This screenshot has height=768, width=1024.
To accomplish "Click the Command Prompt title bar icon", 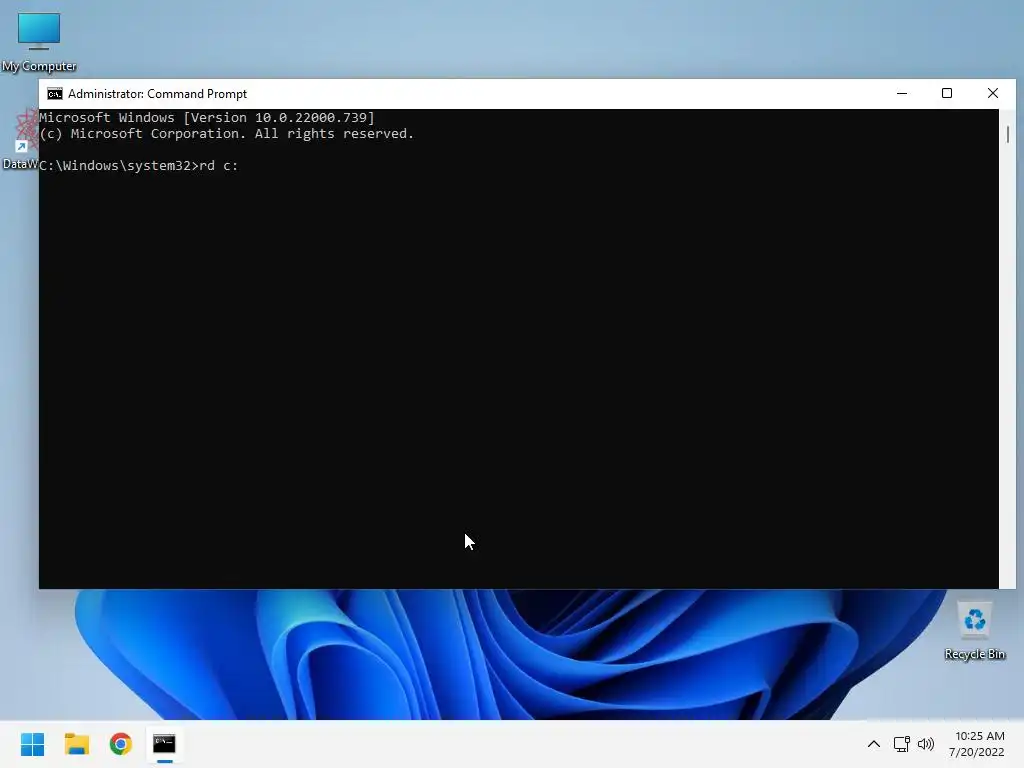I will tap(55, 94).
